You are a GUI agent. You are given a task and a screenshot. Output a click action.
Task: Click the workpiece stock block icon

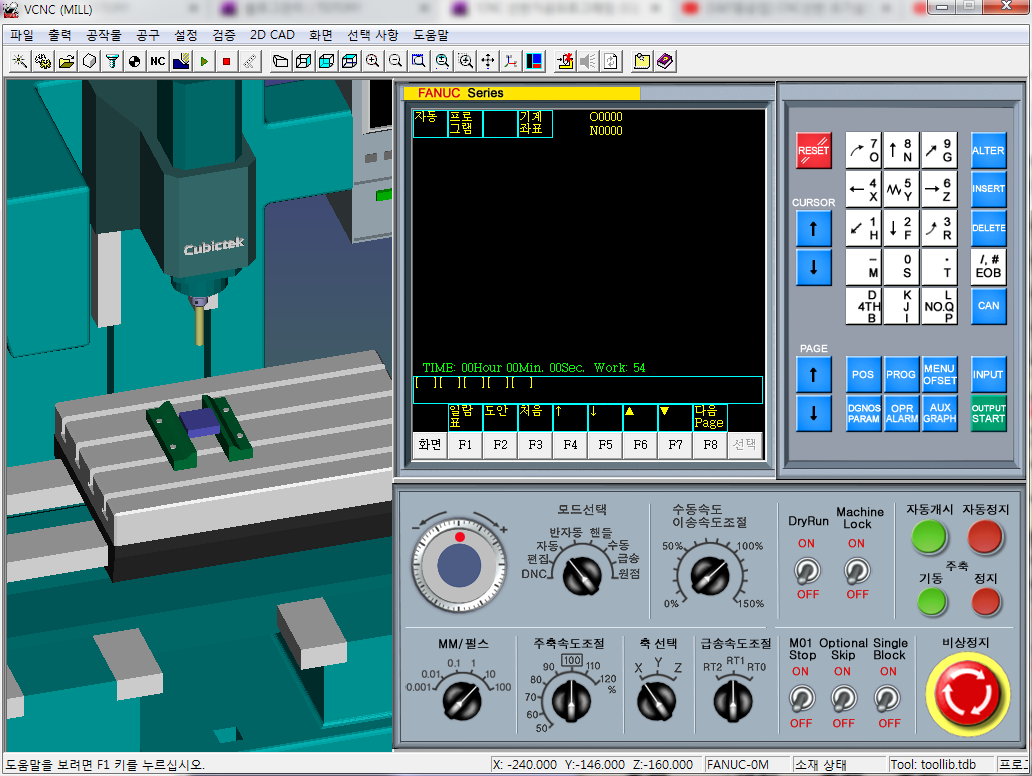[89, 61]
